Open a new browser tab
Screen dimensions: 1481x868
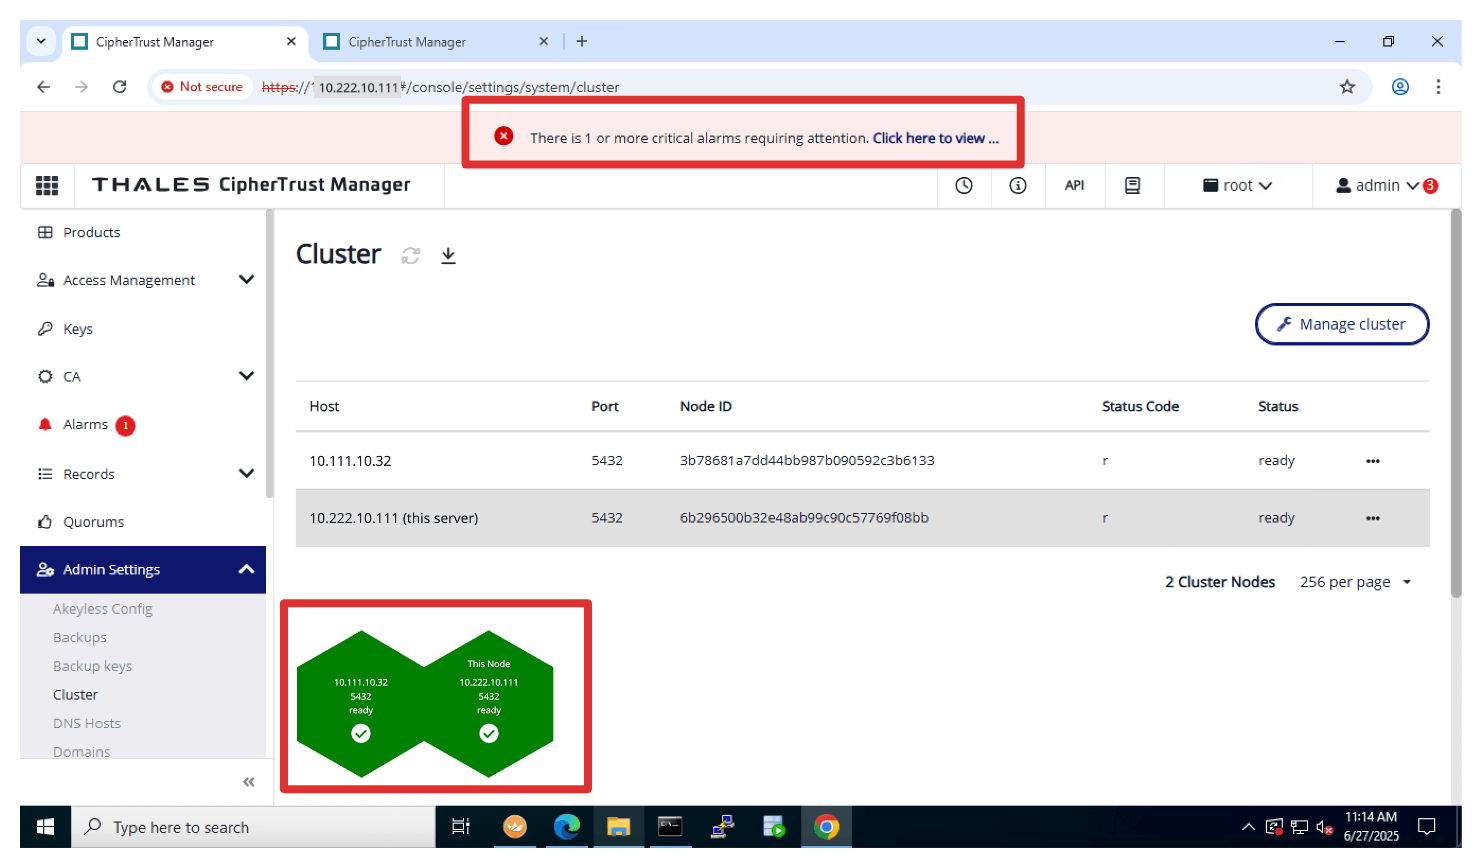click(582, 41)
